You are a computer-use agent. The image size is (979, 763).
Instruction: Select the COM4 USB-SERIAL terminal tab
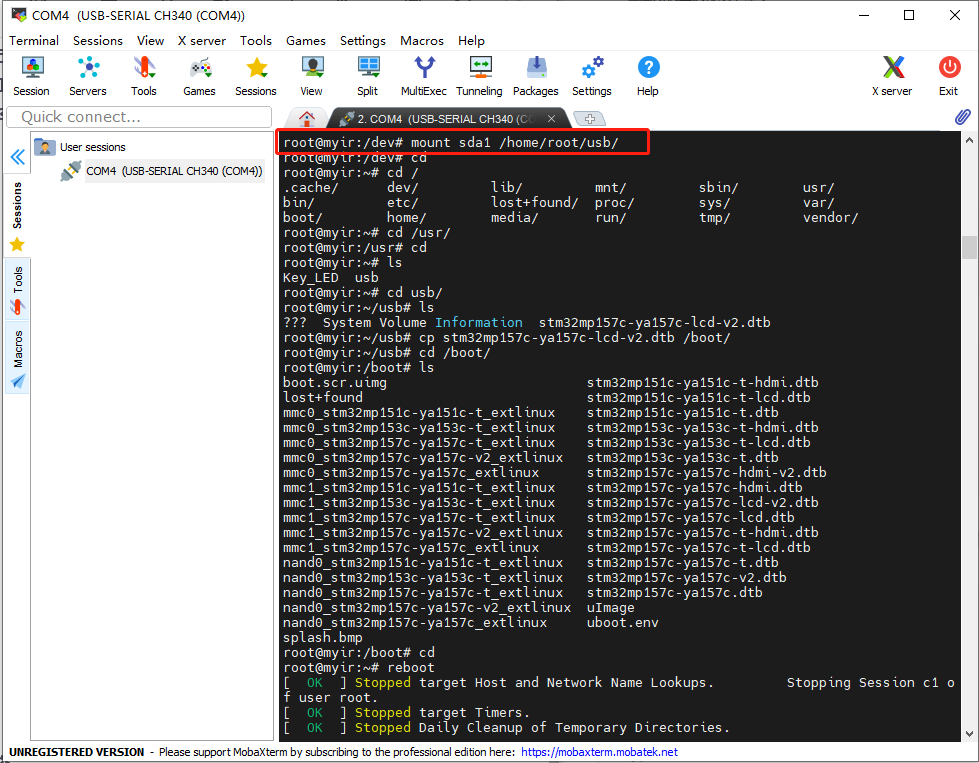[x=445, y=119]
